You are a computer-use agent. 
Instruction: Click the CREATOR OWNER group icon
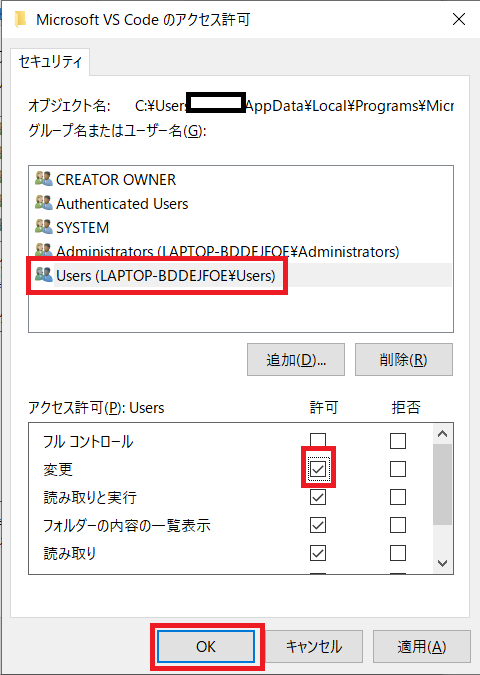click(43, 179)
